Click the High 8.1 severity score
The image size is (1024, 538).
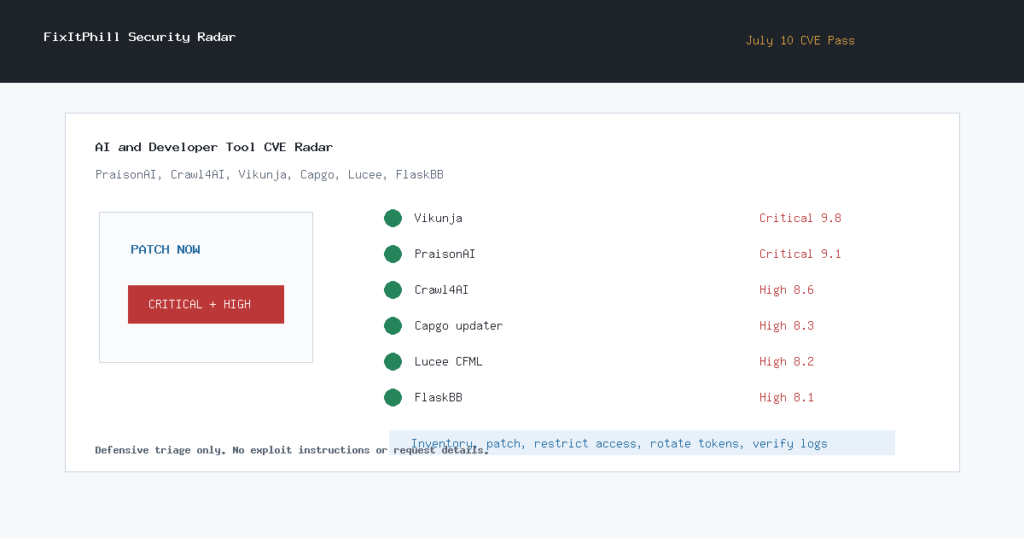786,398
